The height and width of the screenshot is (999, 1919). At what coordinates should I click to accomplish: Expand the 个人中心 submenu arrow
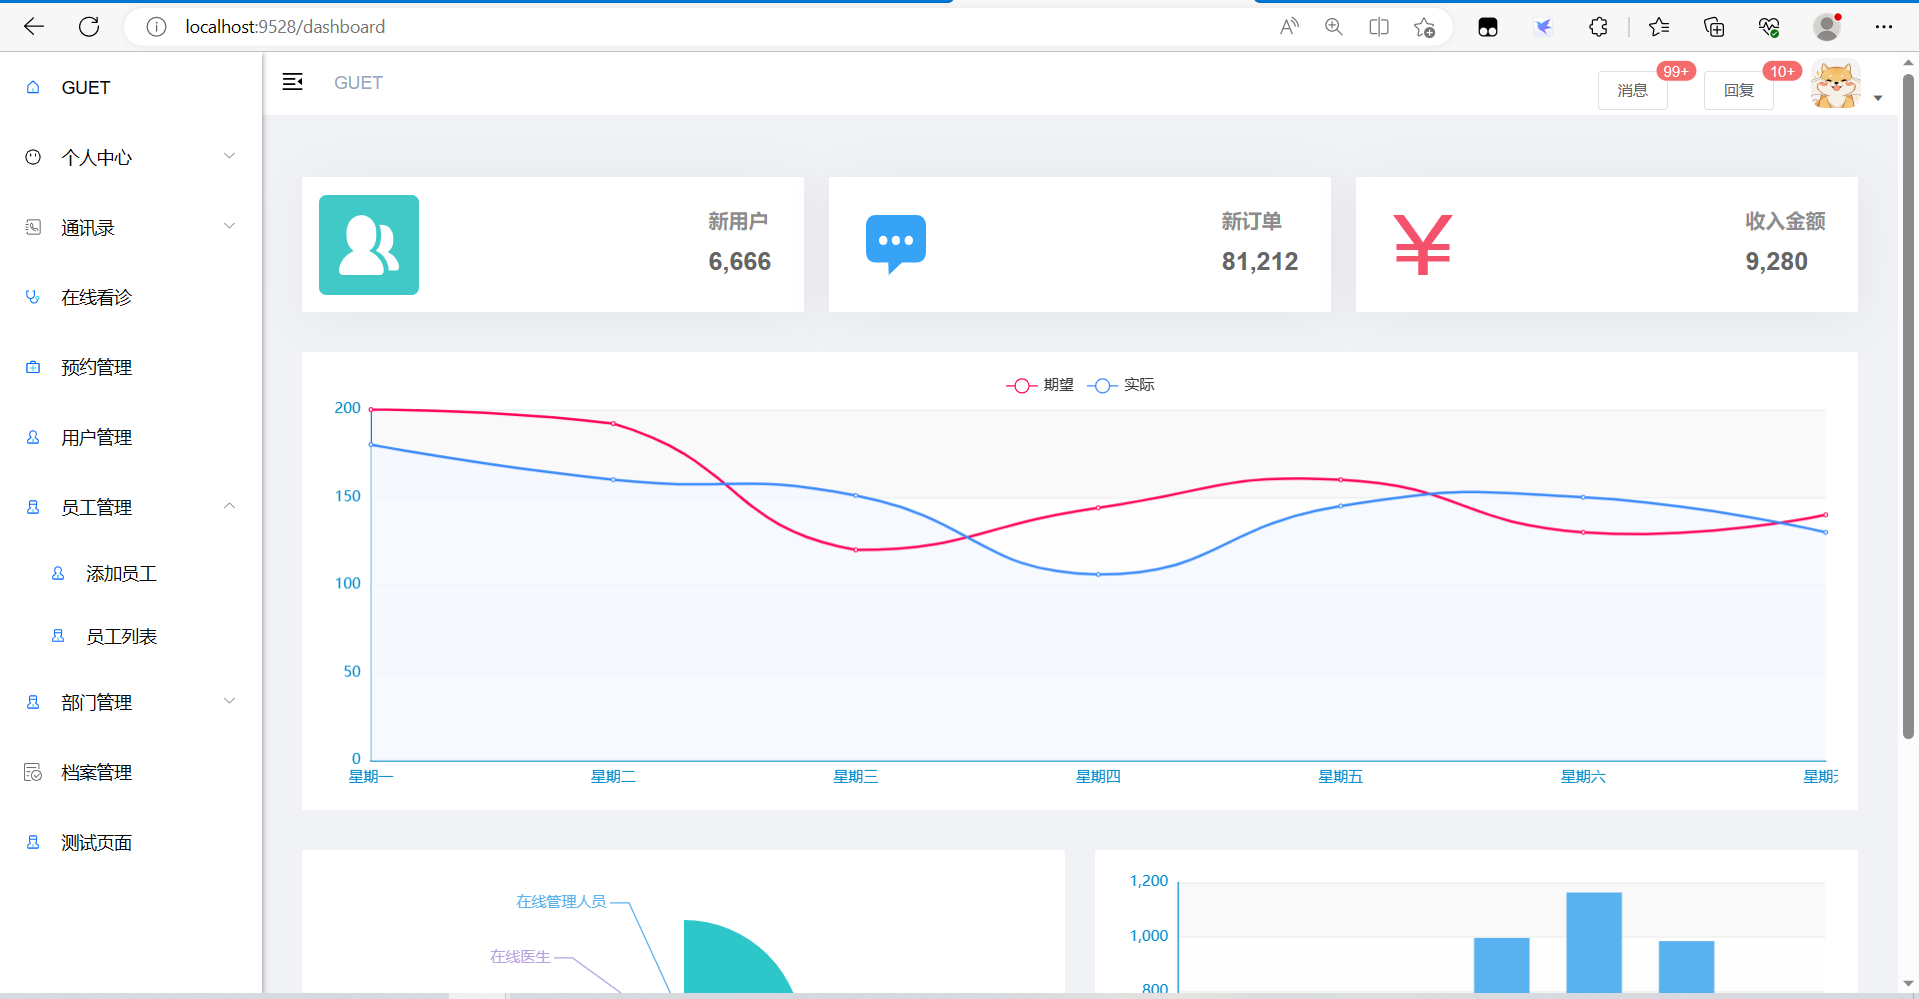[x=229, y=156]
